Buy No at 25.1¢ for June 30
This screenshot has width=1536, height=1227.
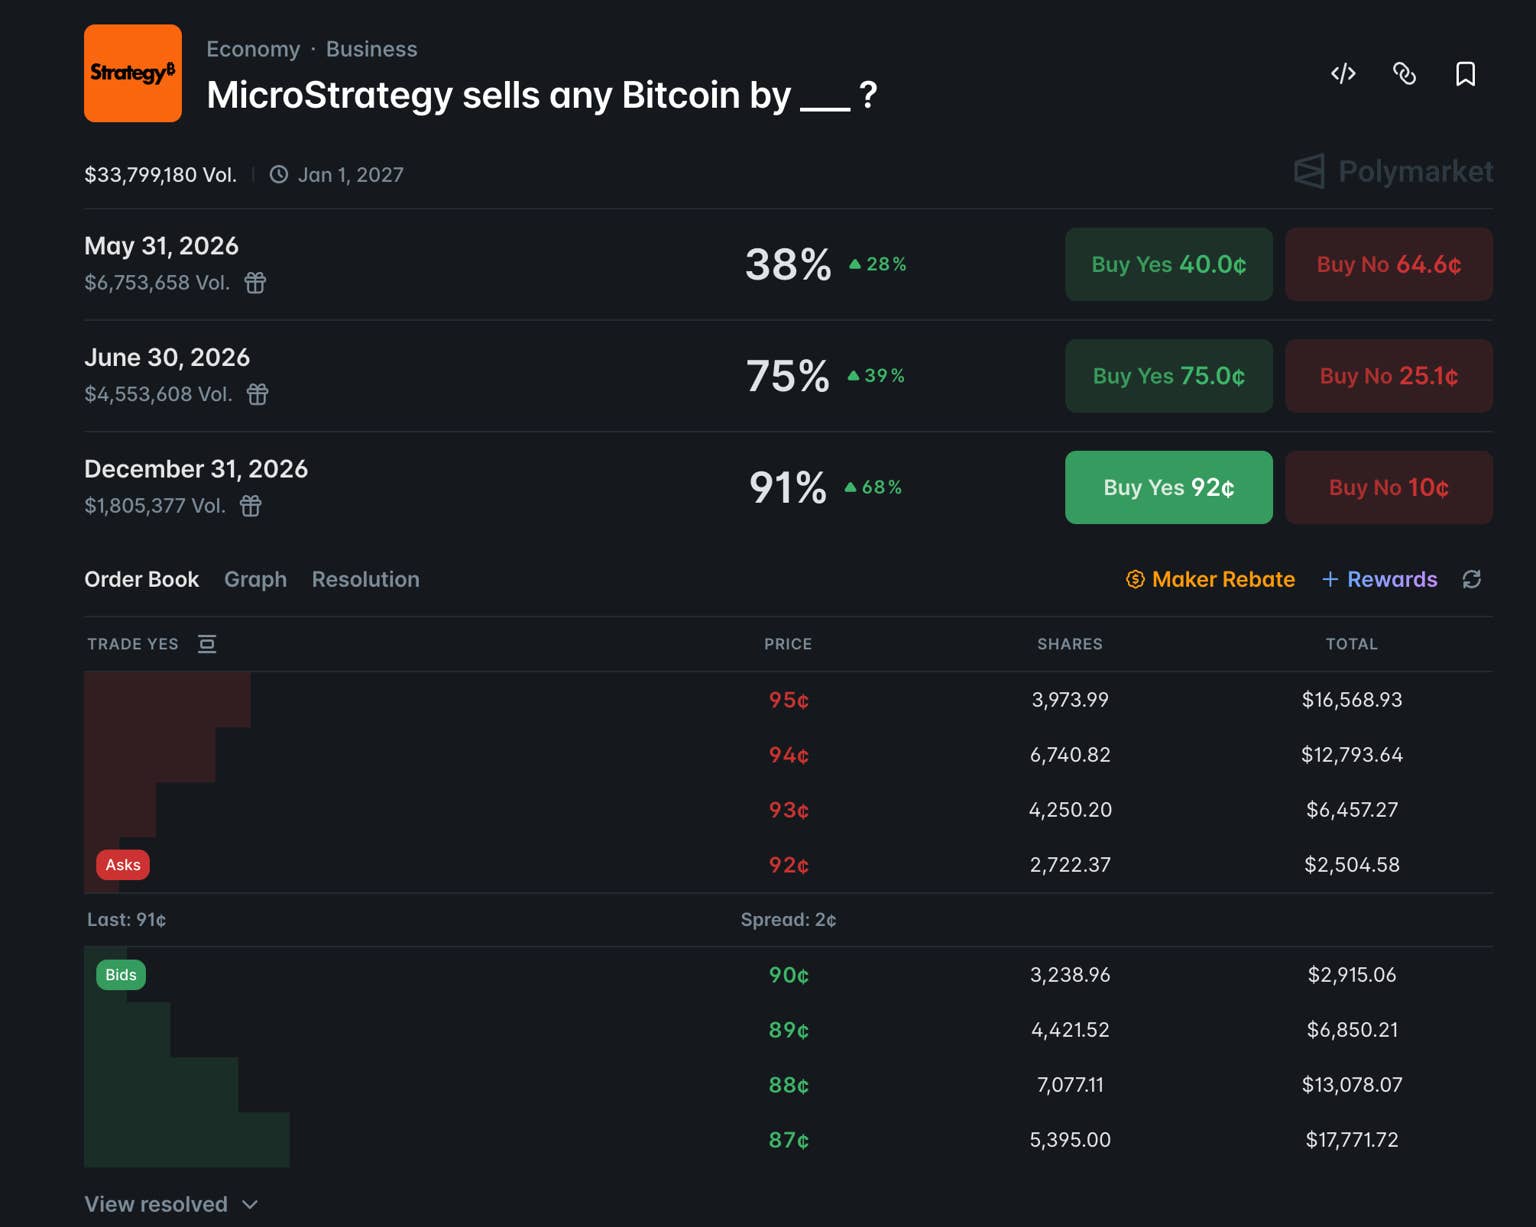(1388, 376)
